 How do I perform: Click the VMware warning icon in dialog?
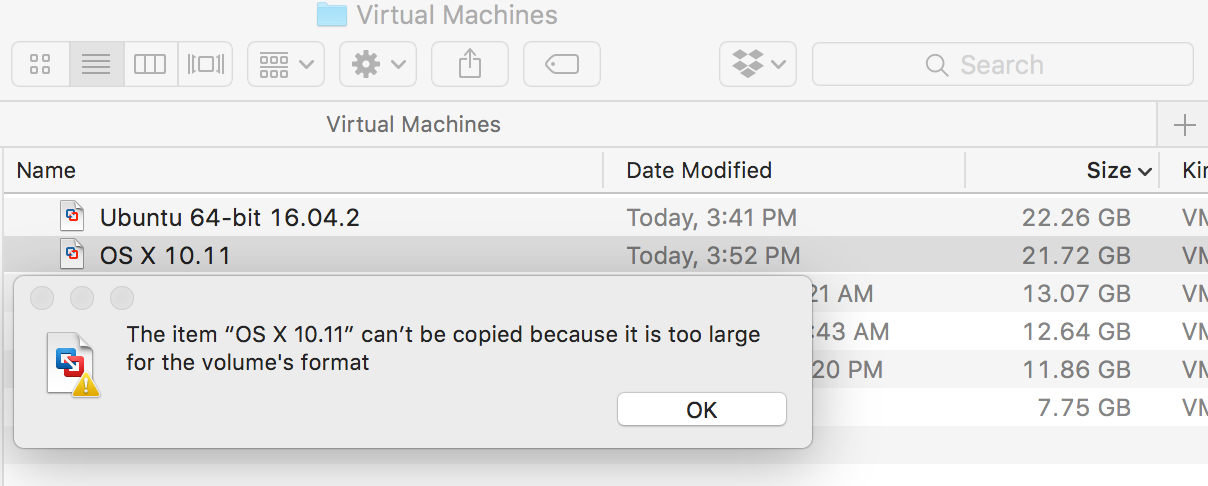coord(73,364)
